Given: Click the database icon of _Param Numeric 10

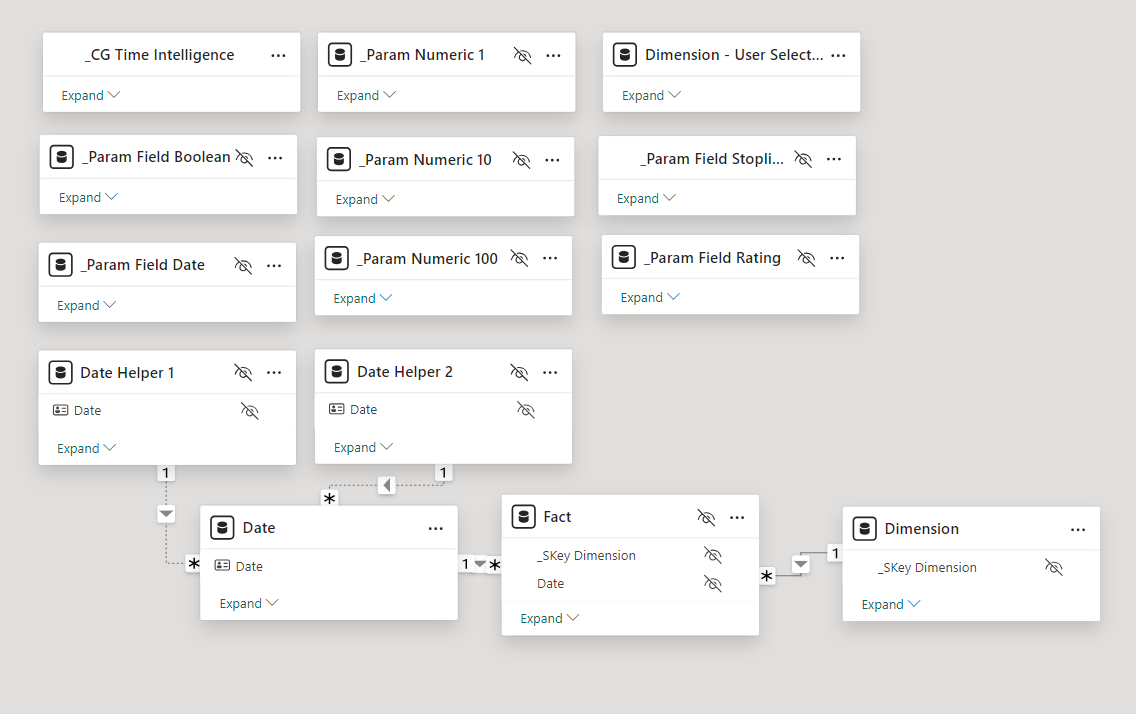Looking at the screenshot, I should pyautogui.click(x=338, y=159).
